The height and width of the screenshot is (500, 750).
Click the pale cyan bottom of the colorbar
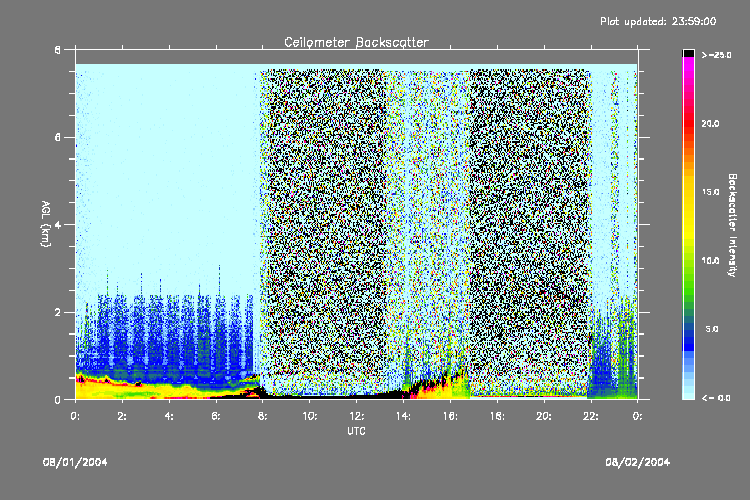[688, 391]
